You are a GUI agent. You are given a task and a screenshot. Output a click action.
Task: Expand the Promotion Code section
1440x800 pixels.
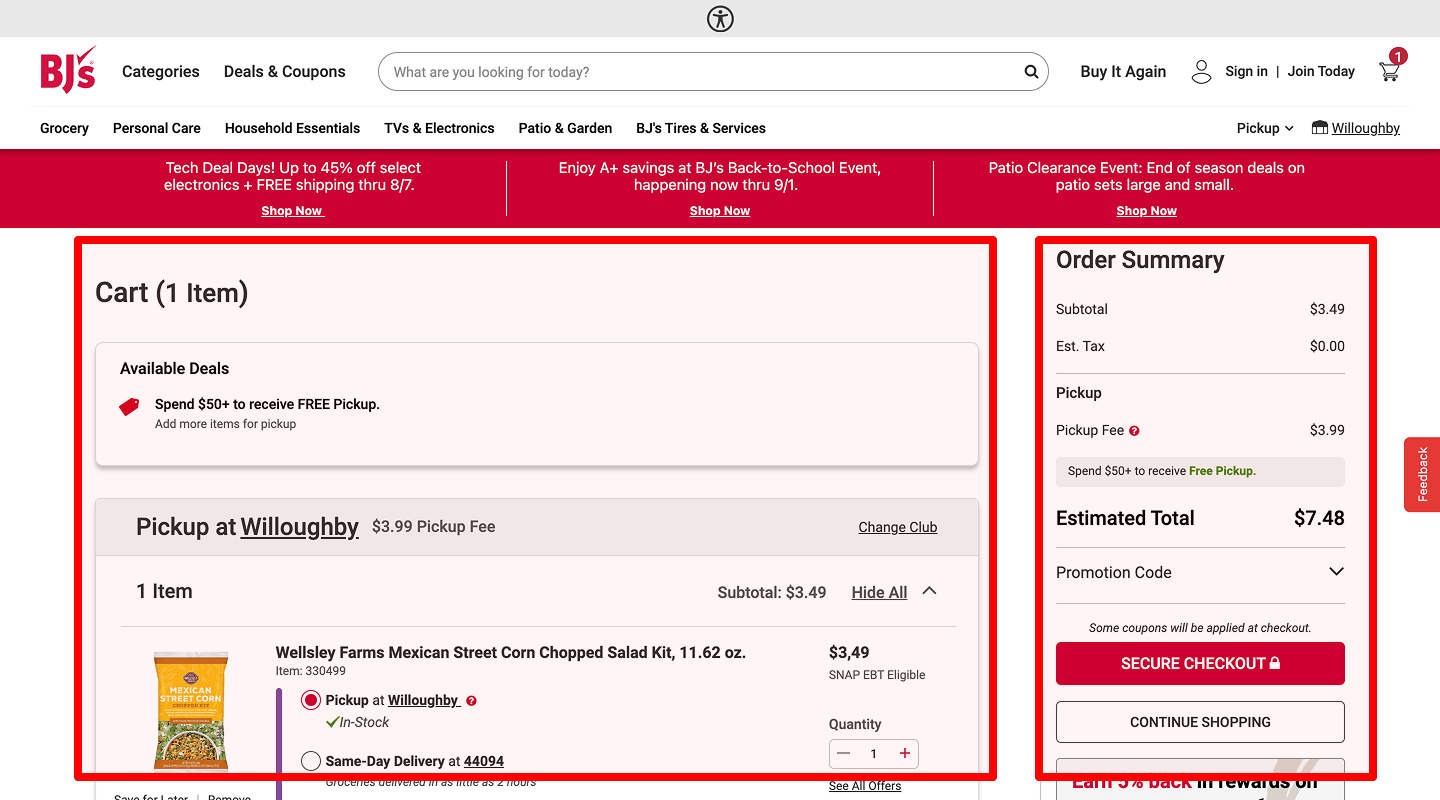(x=1336, y=572)
